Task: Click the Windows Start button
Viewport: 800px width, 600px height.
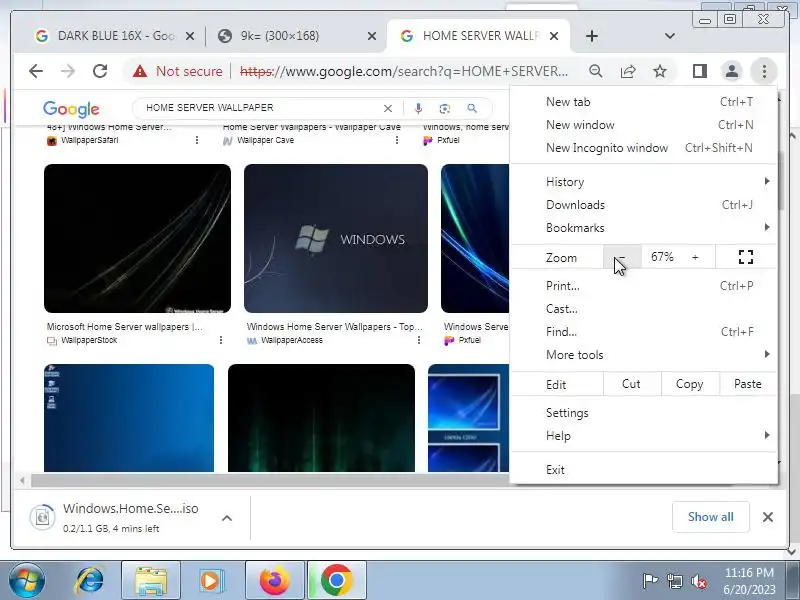Action: [x=26, y=580]
